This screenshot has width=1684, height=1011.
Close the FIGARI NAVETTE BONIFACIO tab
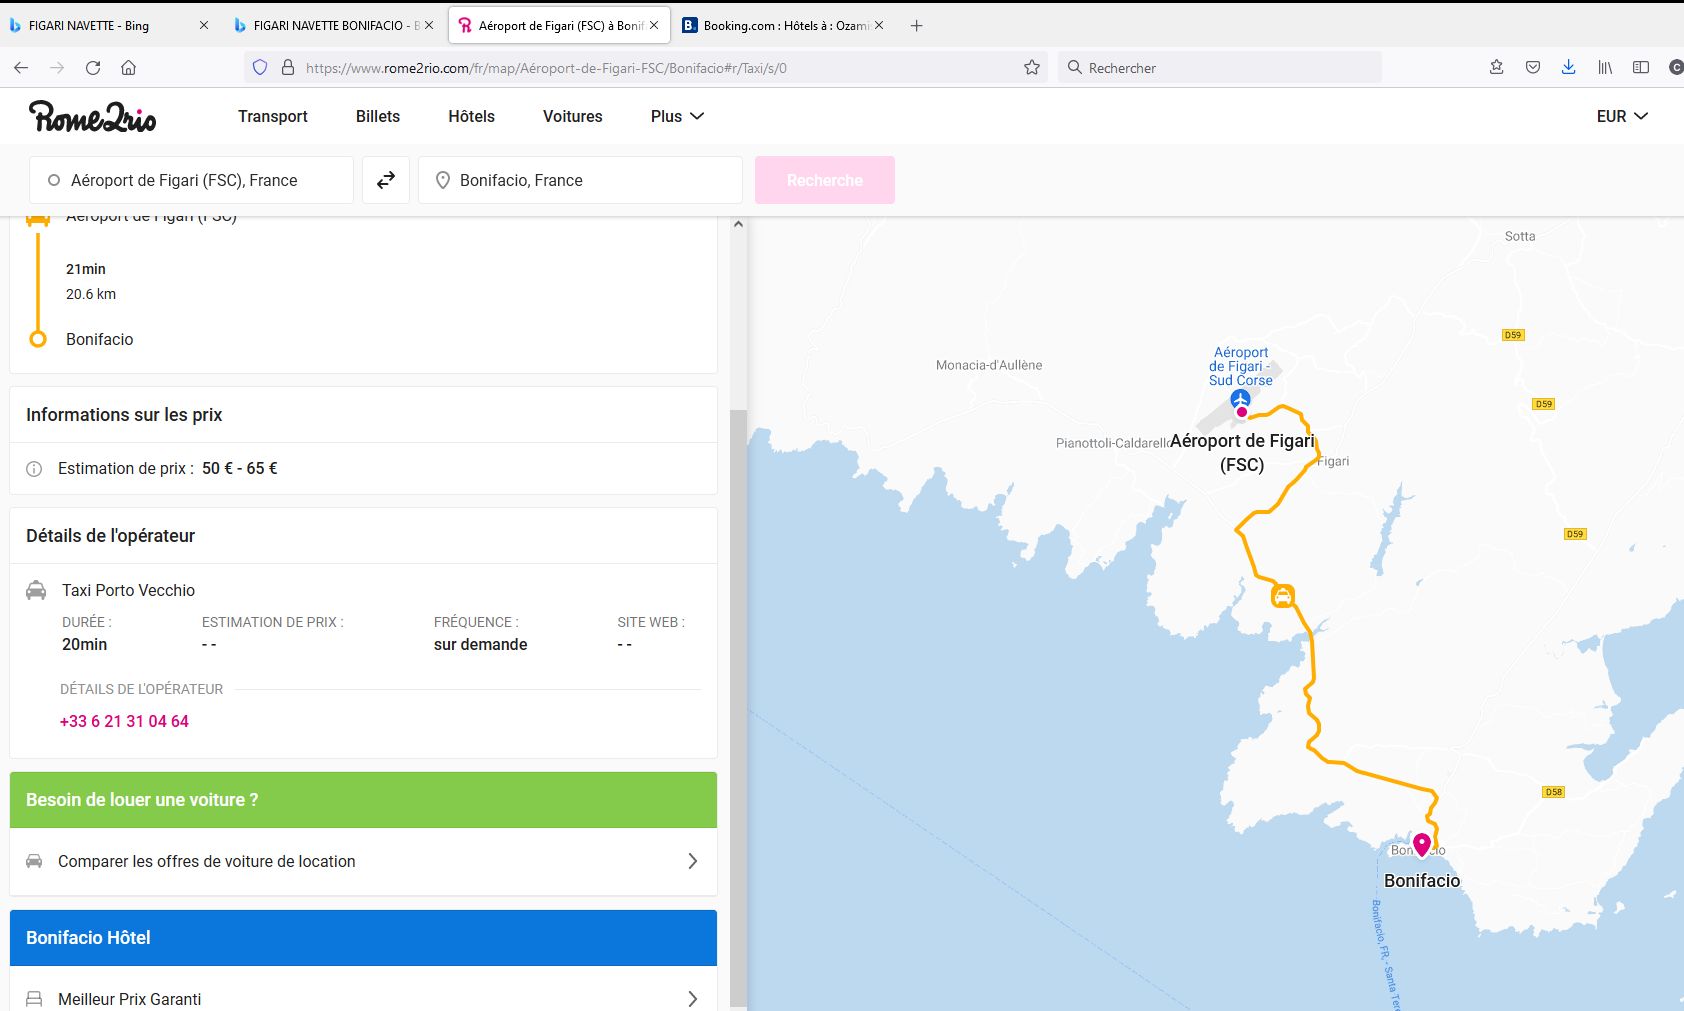[x=429, y=26]
